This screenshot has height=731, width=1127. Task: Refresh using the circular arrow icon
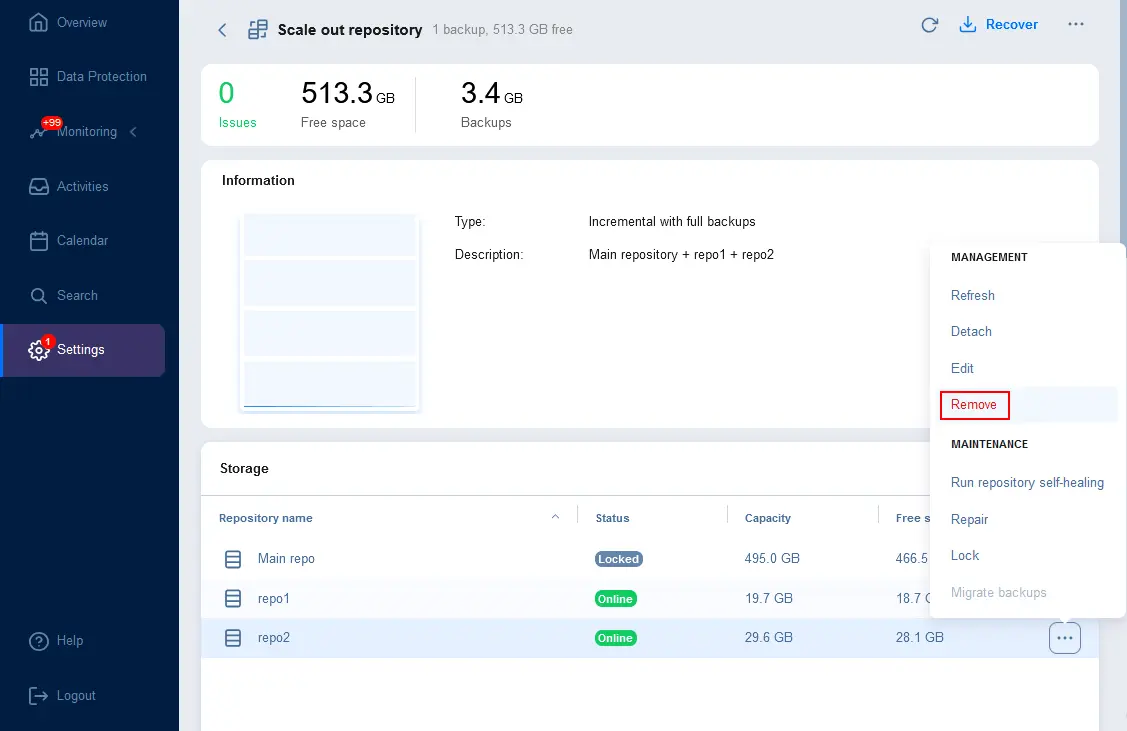tap(929, 25)
